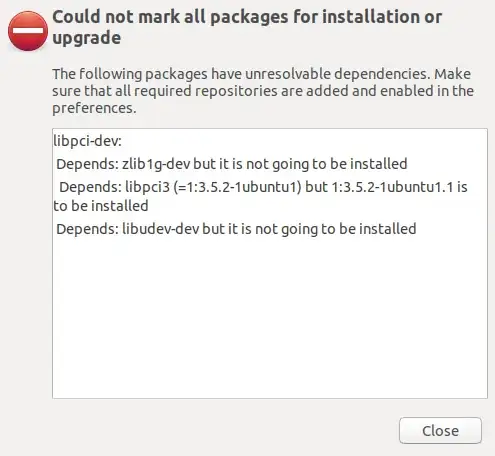Image resolution: width=495 pixels, height=456 pixels.
Task: Click the word 'upgrade' in the heading
Action: click(x=87, y=38)
